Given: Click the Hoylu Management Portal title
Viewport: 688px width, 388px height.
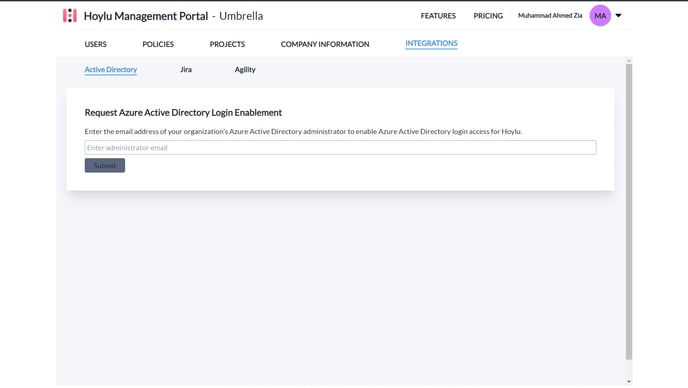Looking at the screenshot, I should point(146,16).
